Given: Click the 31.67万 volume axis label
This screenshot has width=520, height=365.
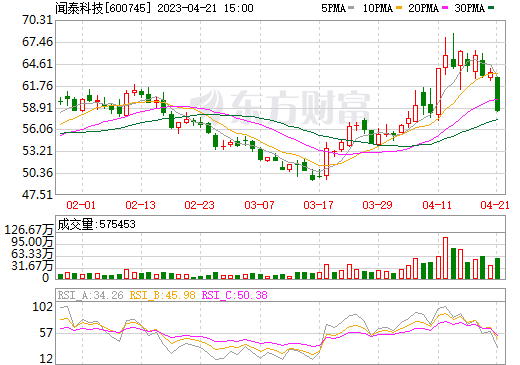Looking at the screenshot, I should point(32,266).
